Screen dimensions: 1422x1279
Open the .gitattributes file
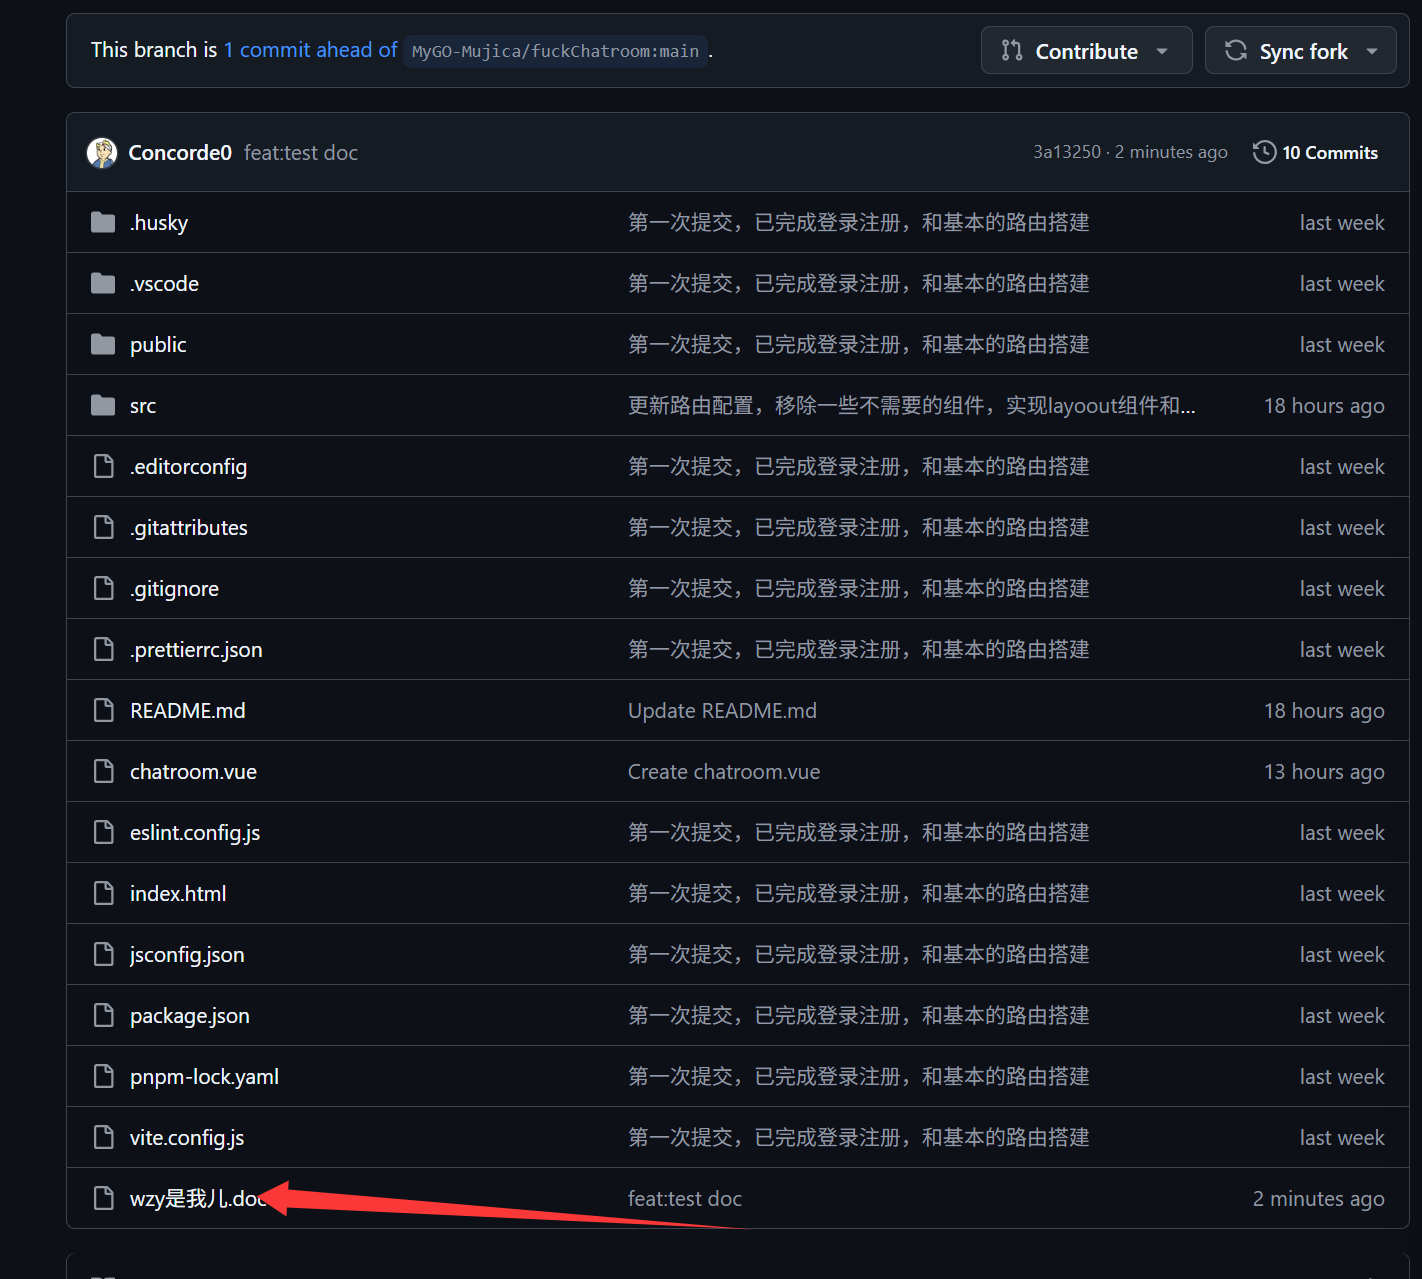tap(189, 528)
